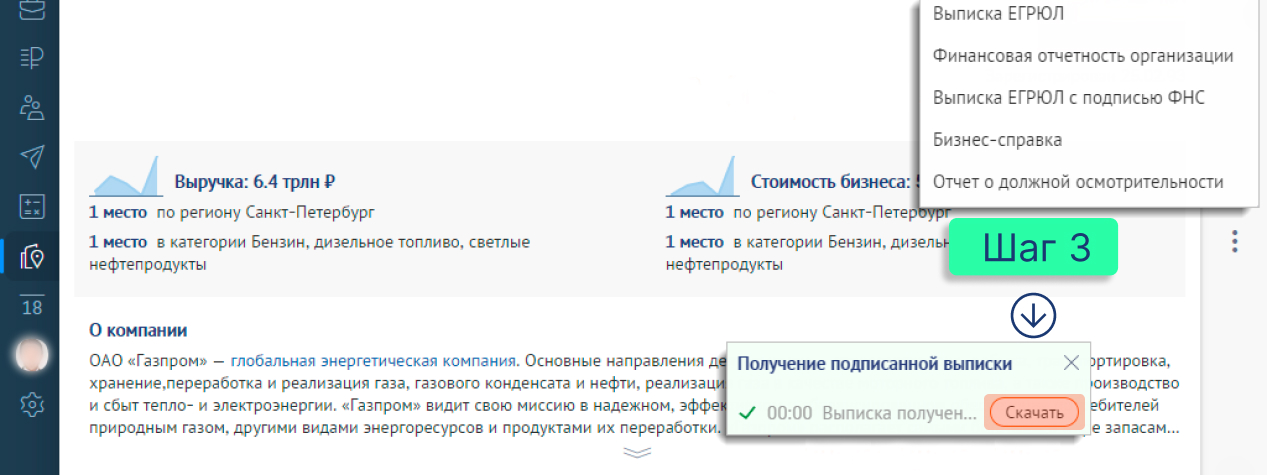Open the three-dot more options menu
The width and height of the screenshot is (1267, 475).
(x=1235, y=241)
